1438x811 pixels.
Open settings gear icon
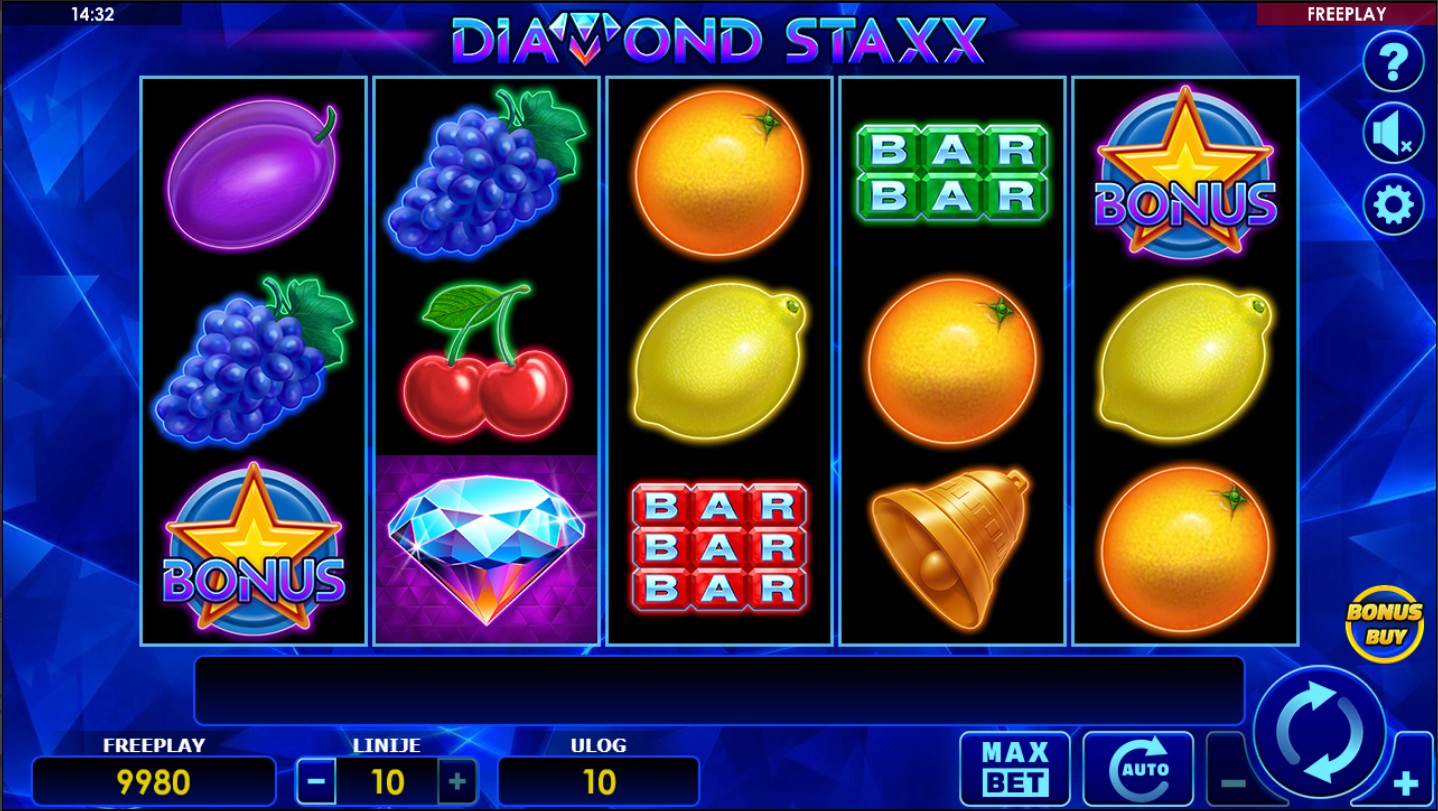pos(1393,205)
